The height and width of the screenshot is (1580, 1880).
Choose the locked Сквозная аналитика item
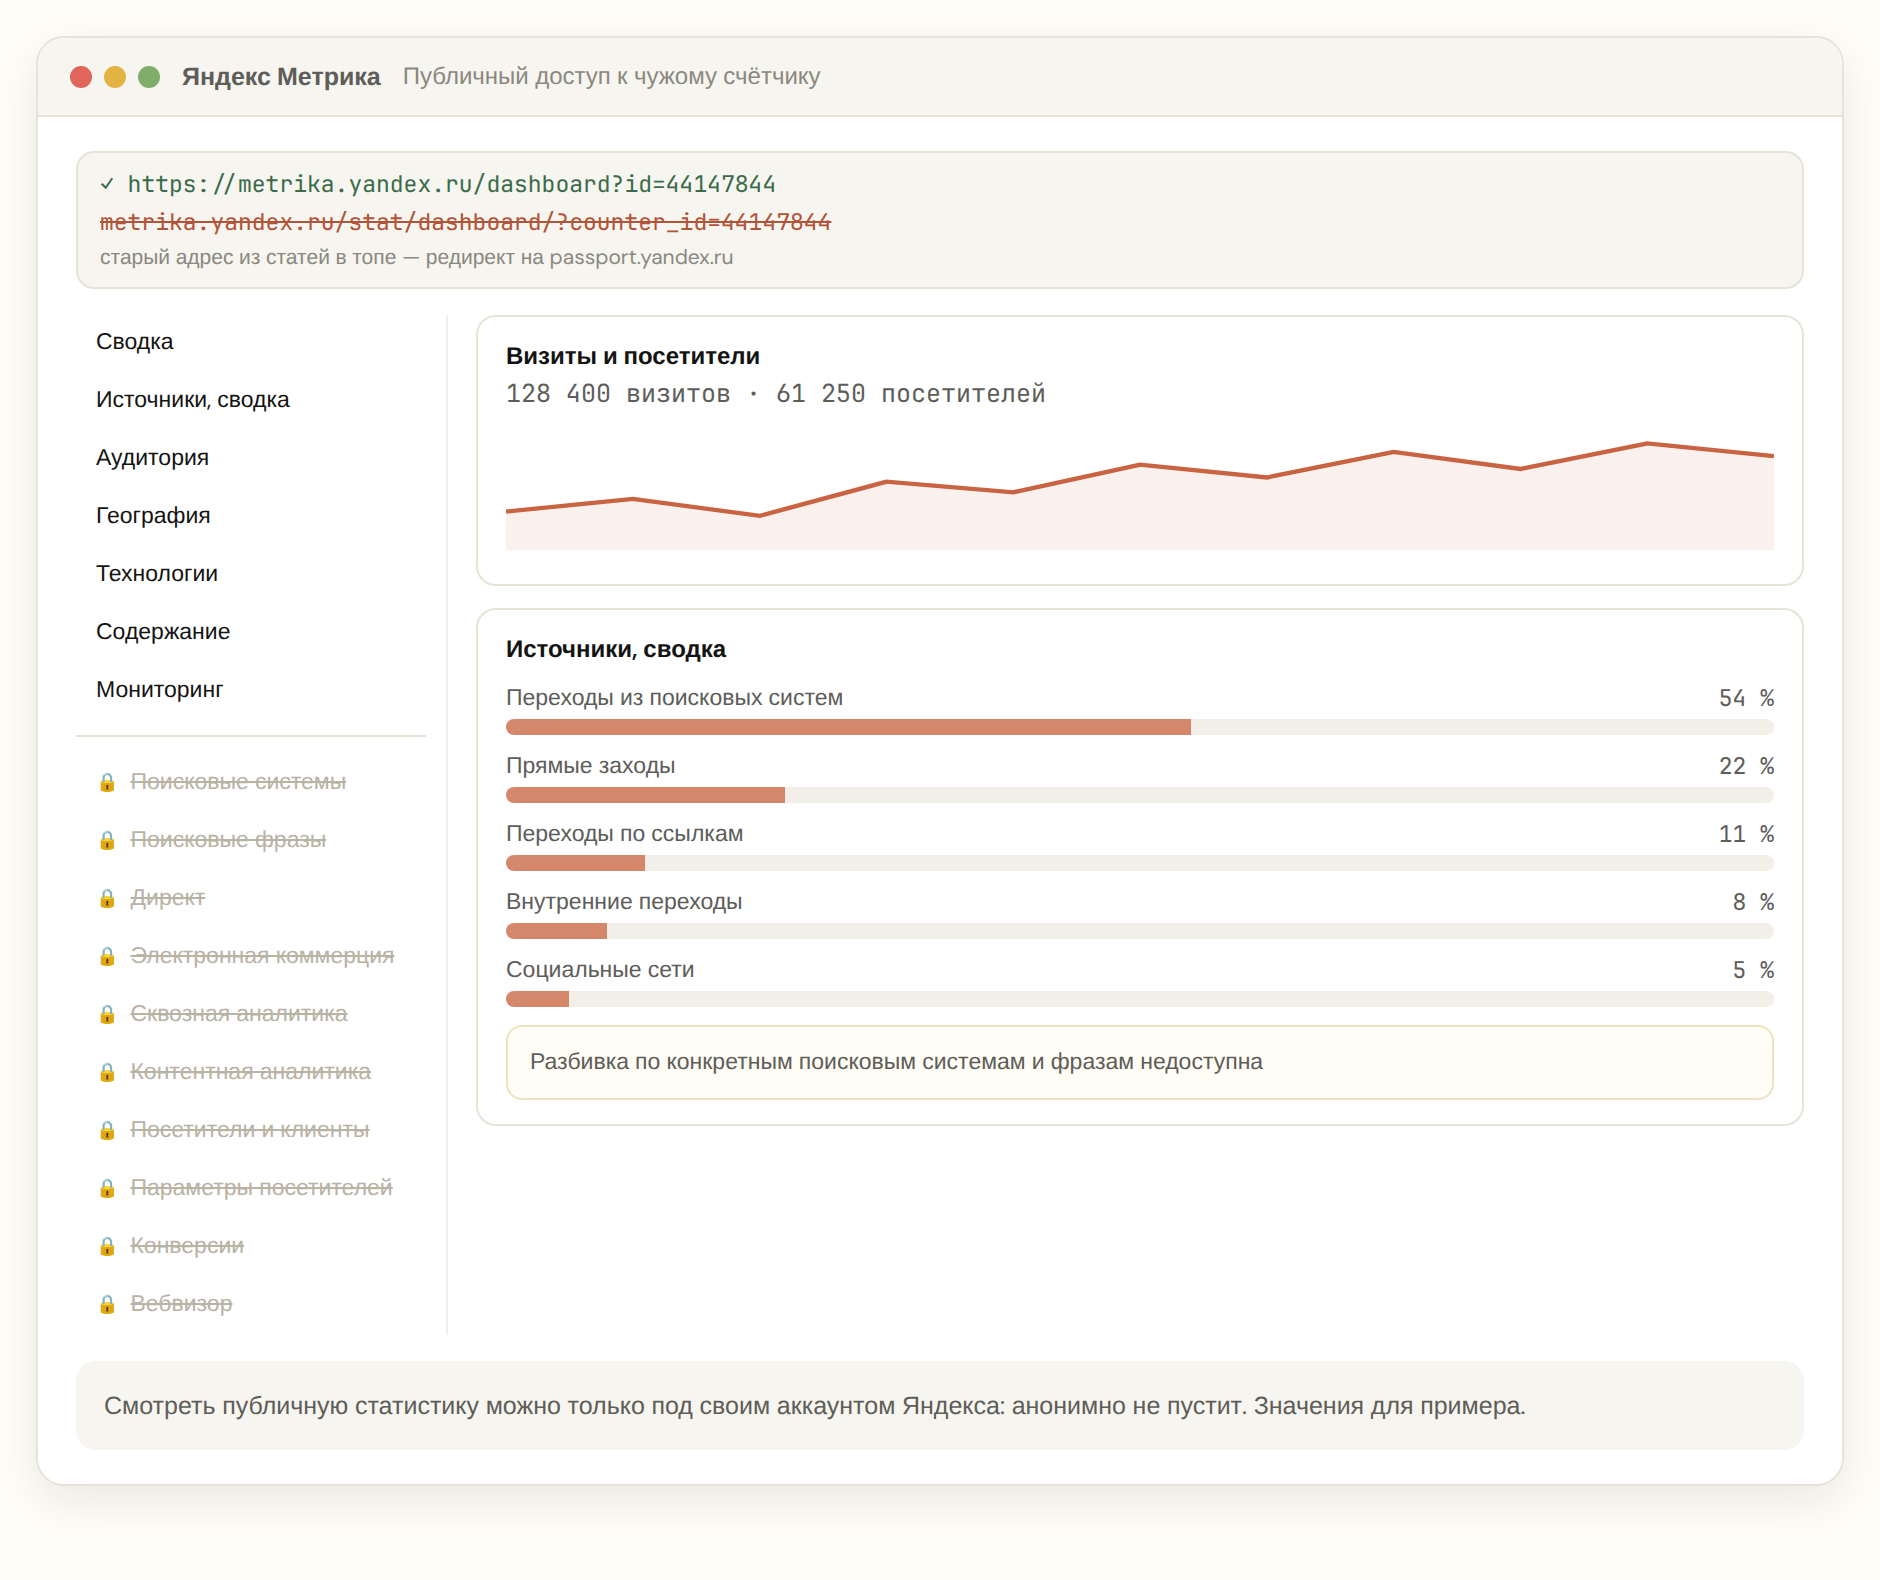click(x=239, y=1014)
